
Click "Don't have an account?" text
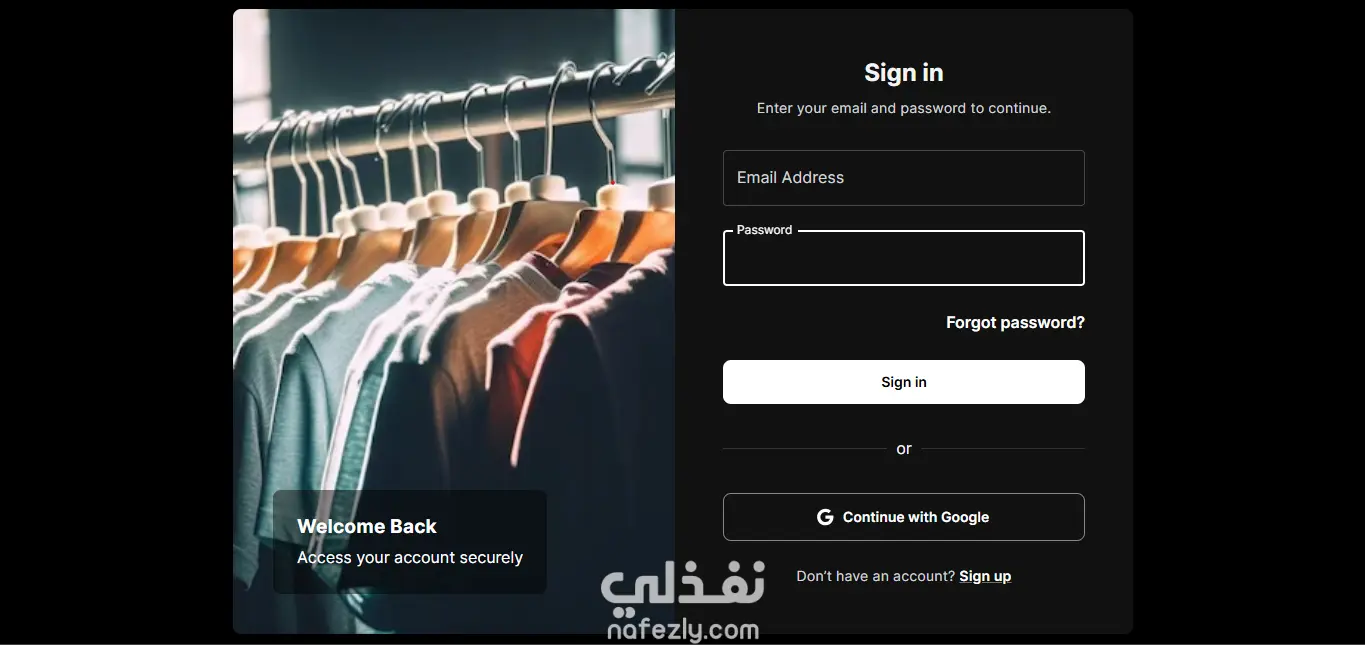point(876,576)
